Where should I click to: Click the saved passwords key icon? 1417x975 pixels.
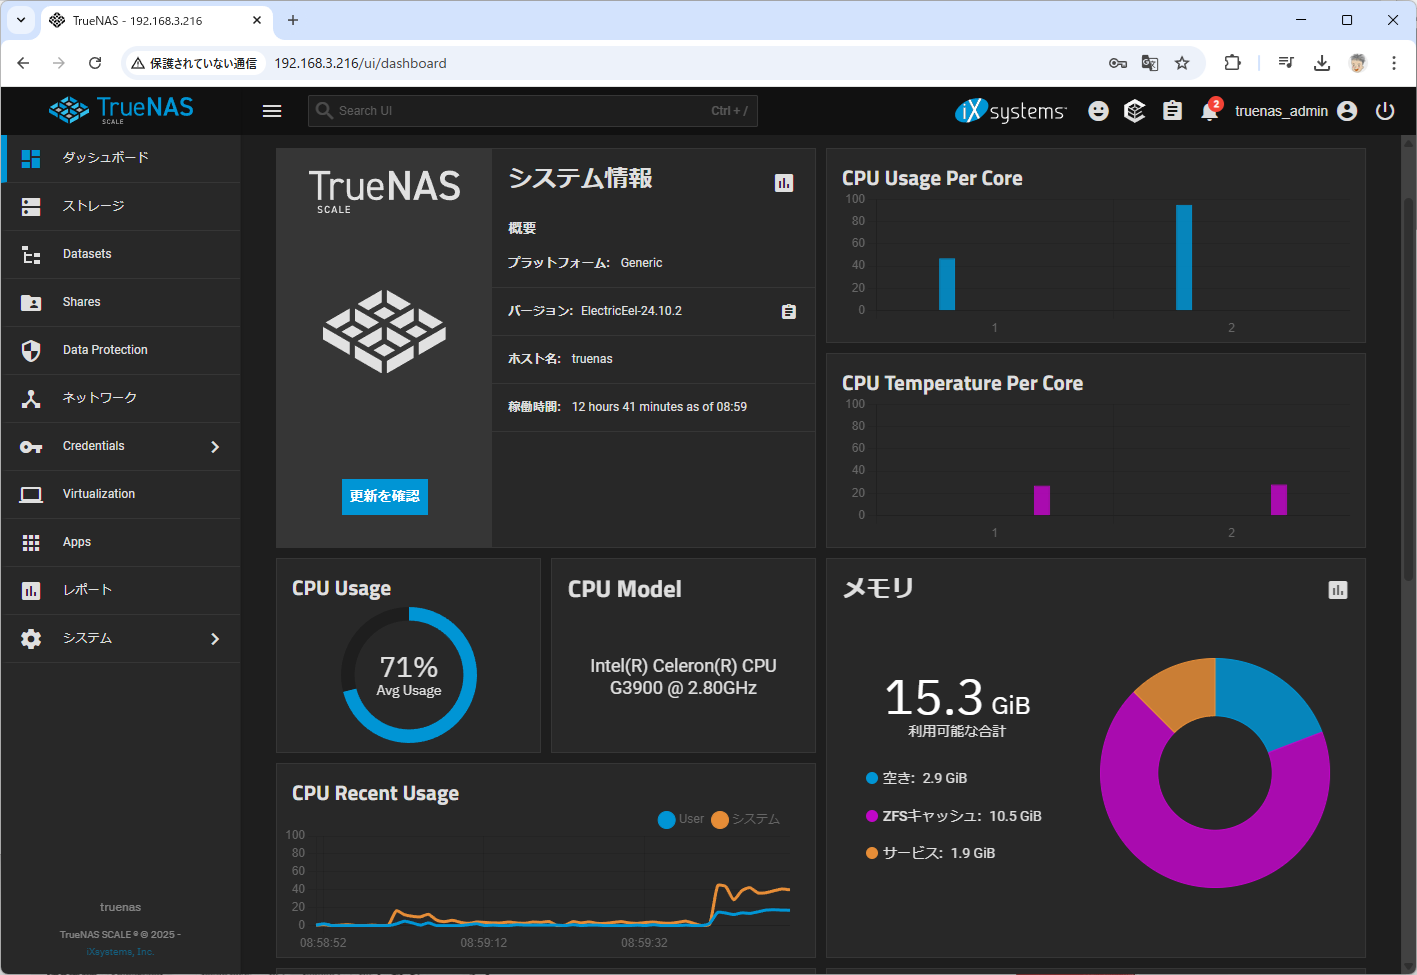click(1118, 63)
